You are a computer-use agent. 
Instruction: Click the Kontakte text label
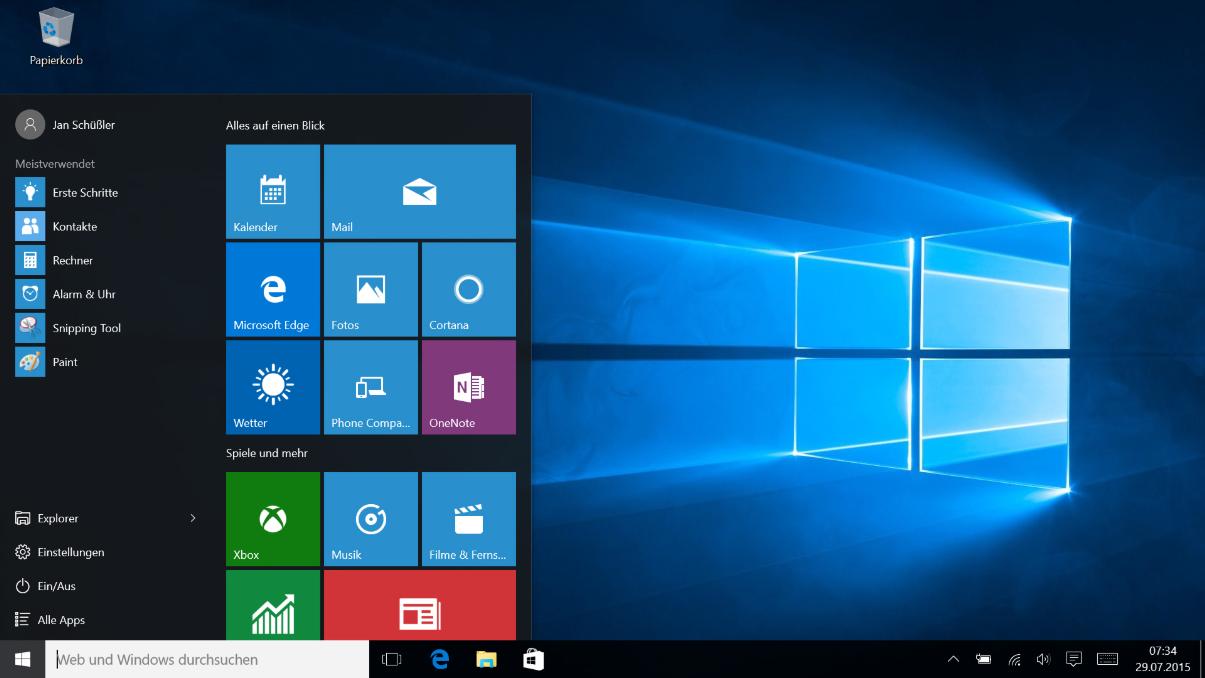[x=75, y=226]
